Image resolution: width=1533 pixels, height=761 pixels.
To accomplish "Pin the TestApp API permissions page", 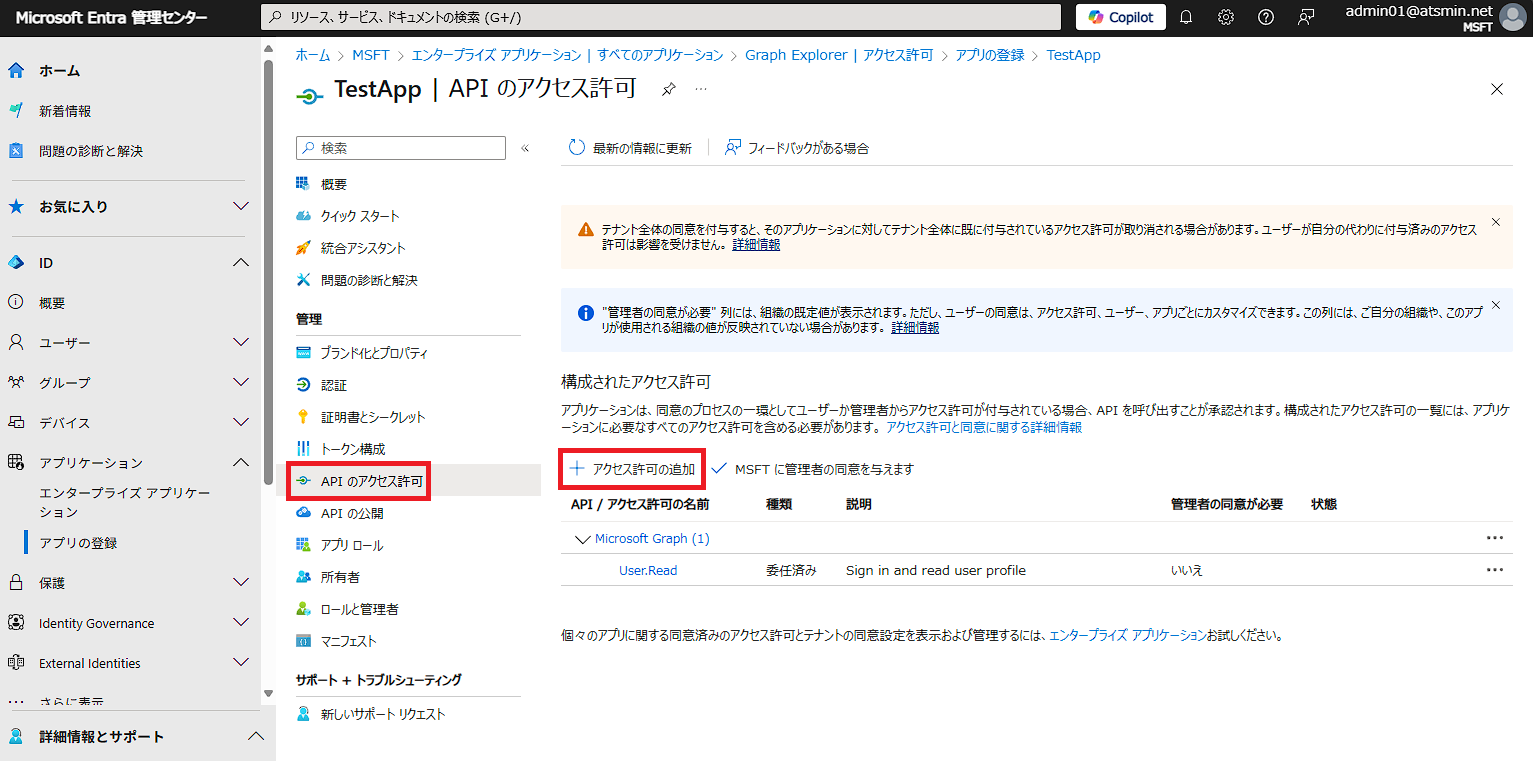I will (668, 88).
